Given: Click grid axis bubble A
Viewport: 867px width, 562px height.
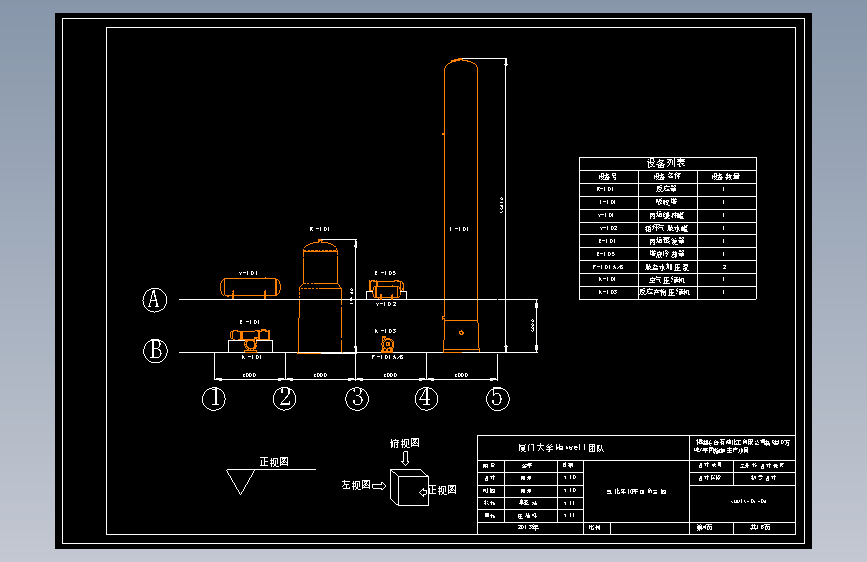Looking at the screenshot, I should 155,300.
